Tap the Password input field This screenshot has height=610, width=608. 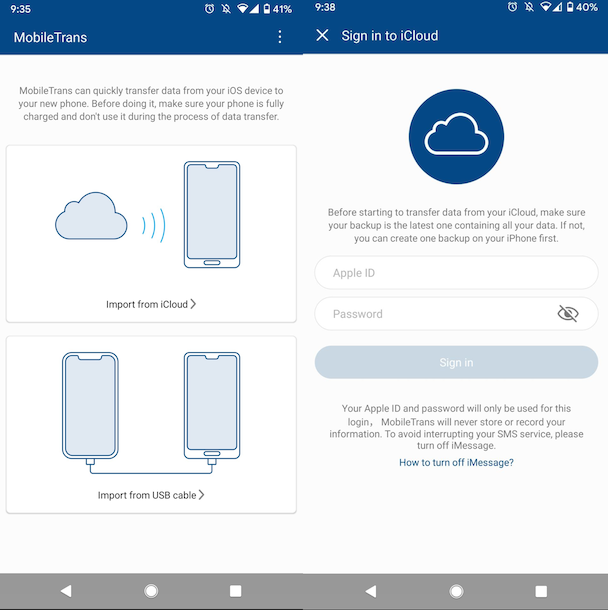tap(456, 314)
